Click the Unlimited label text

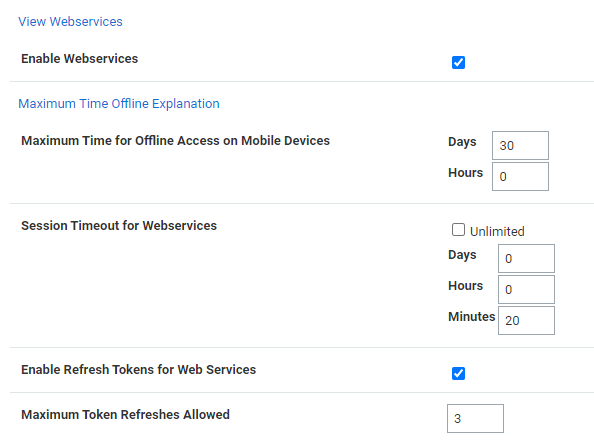(497, 231)
